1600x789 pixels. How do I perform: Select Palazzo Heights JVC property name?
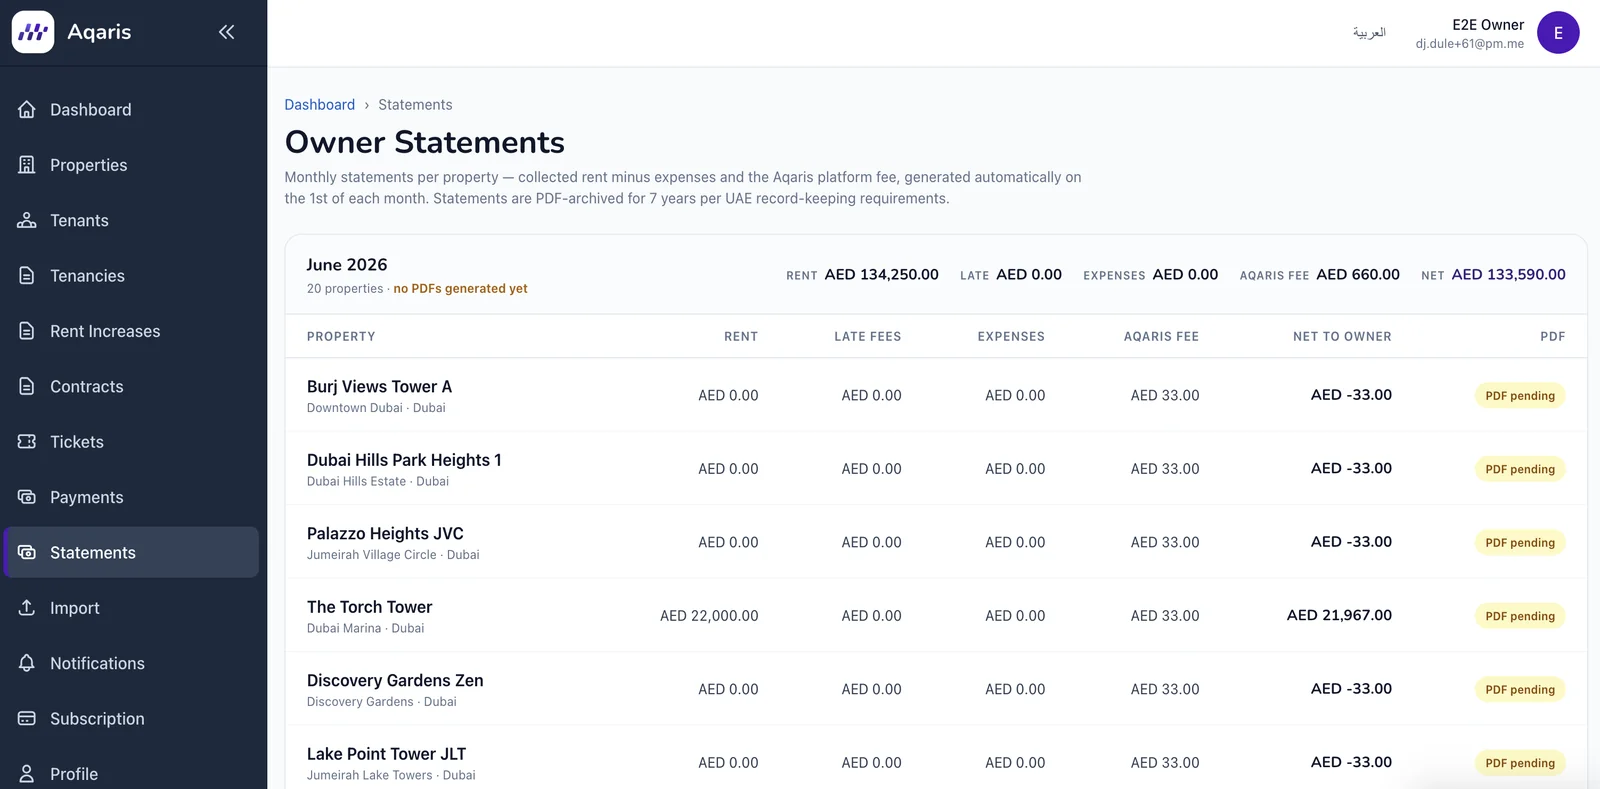[385, 533]
